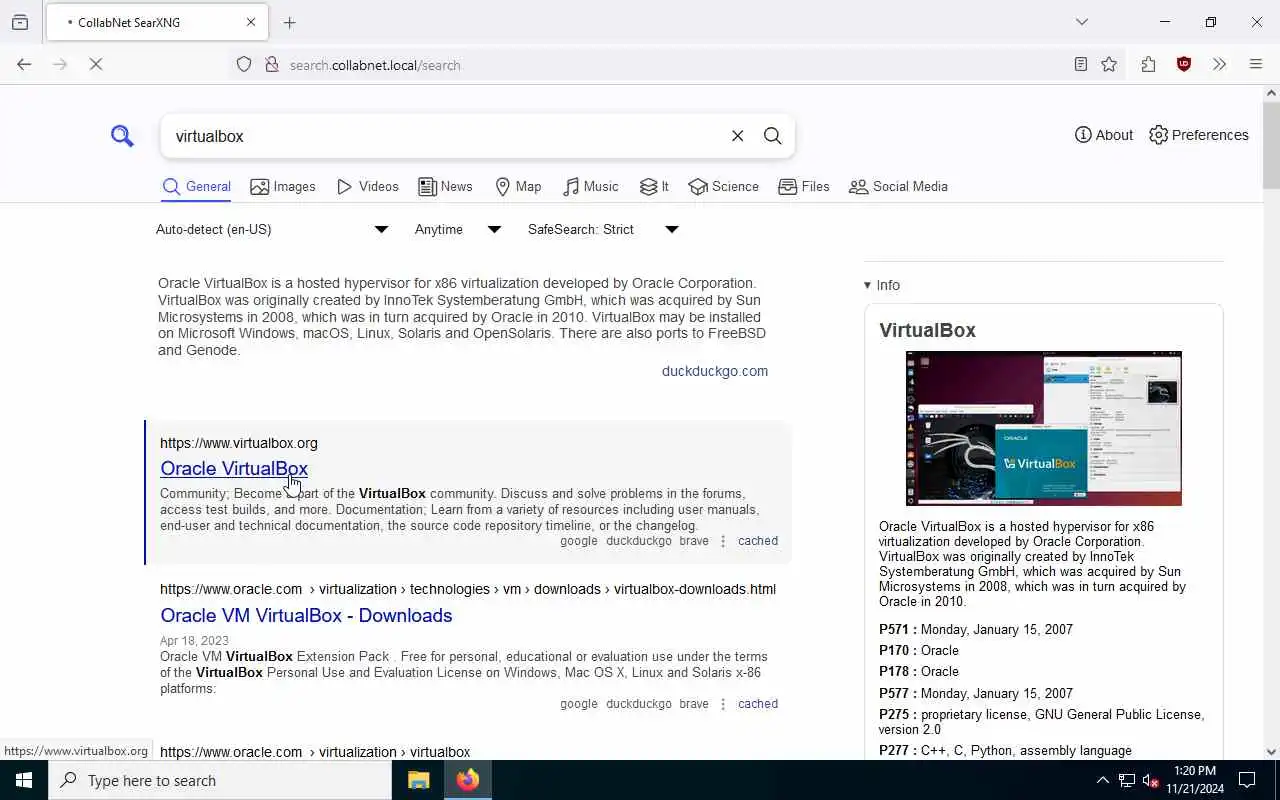The image size is (1280, 800).
Task: Open the About page
Action: [1104, 135]
